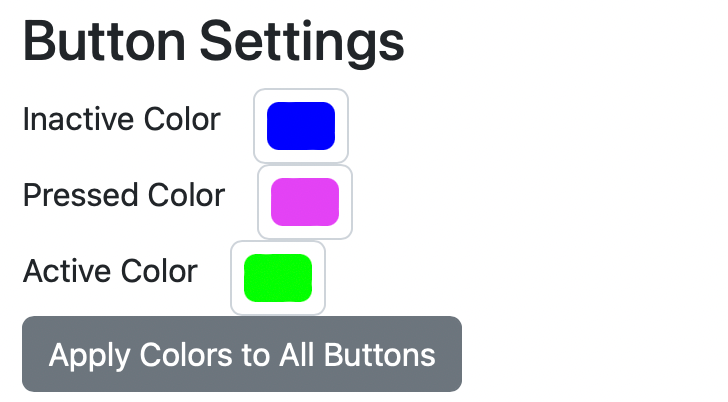Click the Active Color label text

[110, 271]
